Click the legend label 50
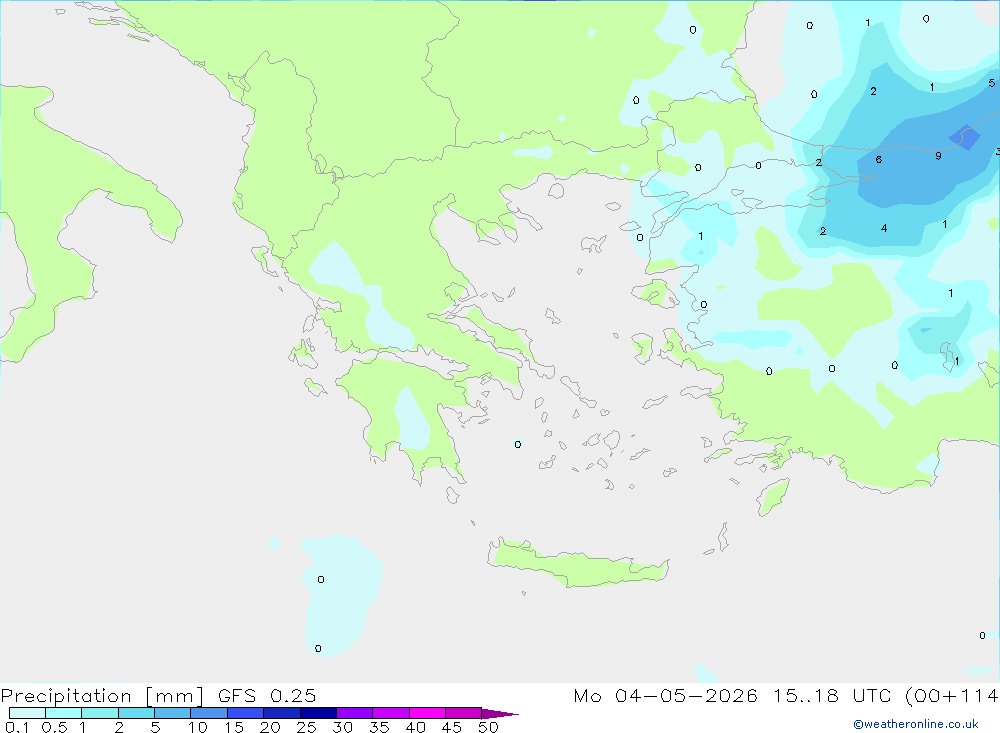The height and width of the screenshot is (733, 1000). point(488,727)
